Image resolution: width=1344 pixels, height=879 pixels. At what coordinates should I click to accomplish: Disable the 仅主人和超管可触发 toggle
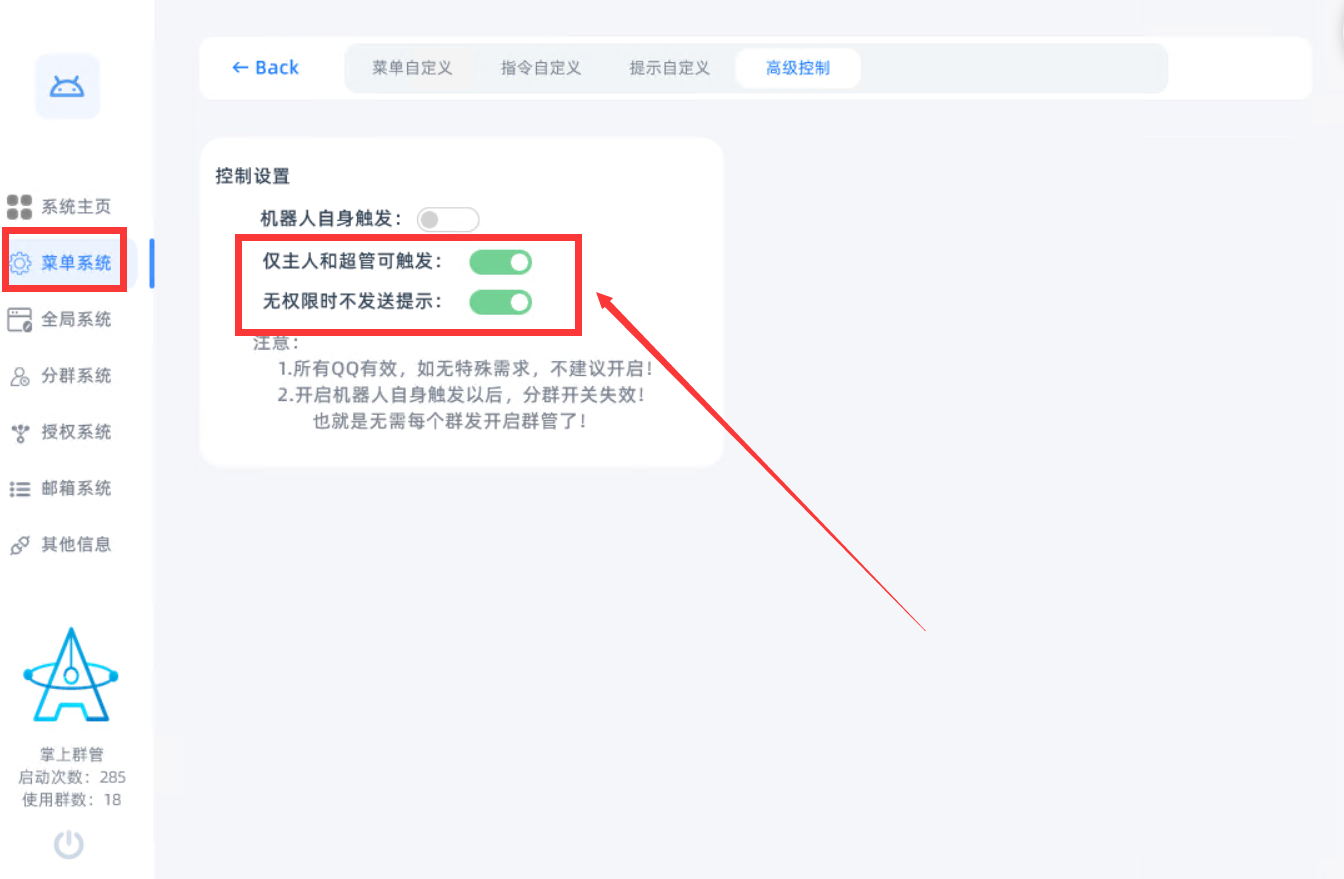pos(500,262)
